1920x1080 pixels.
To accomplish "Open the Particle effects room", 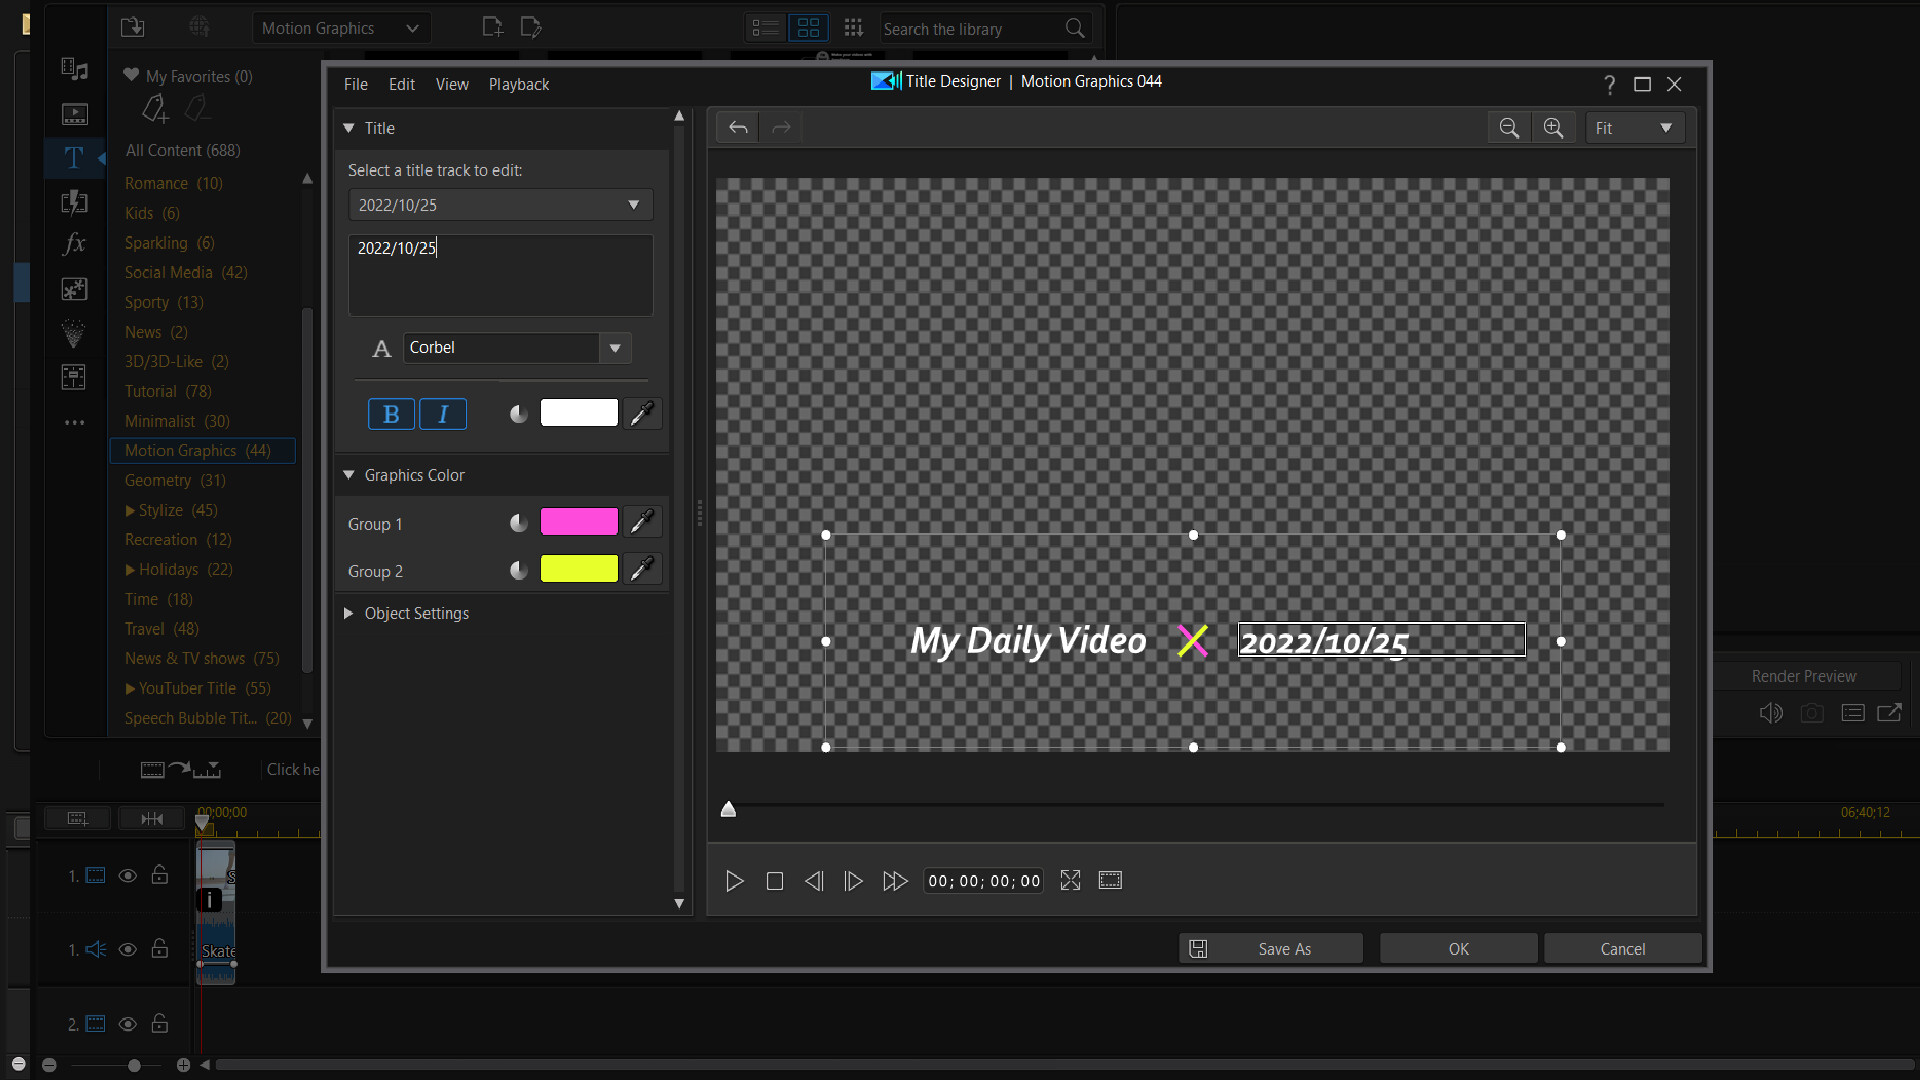I will [74, 333].
